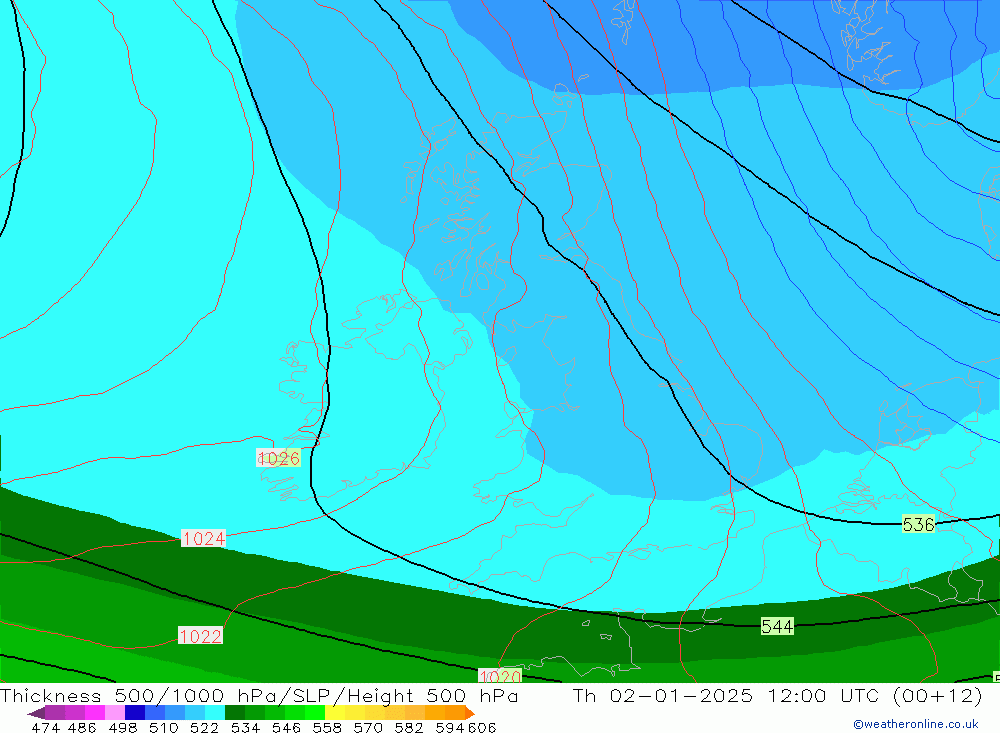Click the 1024 isobar pressure label
Viewport: 1000px width, 733px height.
[203, 539]
